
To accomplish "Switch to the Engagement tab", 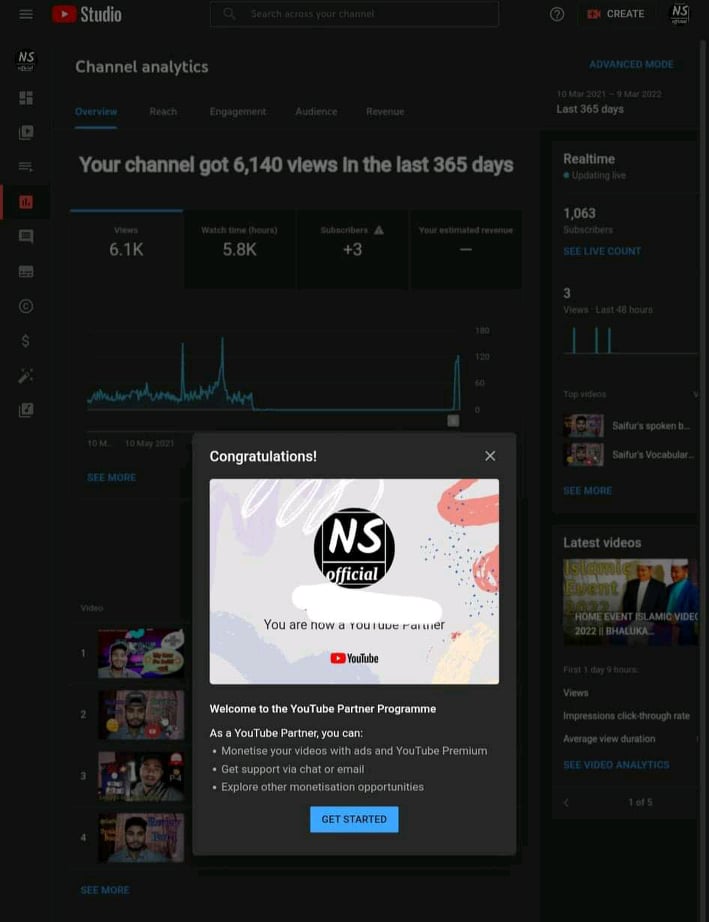I will click(x=238, y=112).
